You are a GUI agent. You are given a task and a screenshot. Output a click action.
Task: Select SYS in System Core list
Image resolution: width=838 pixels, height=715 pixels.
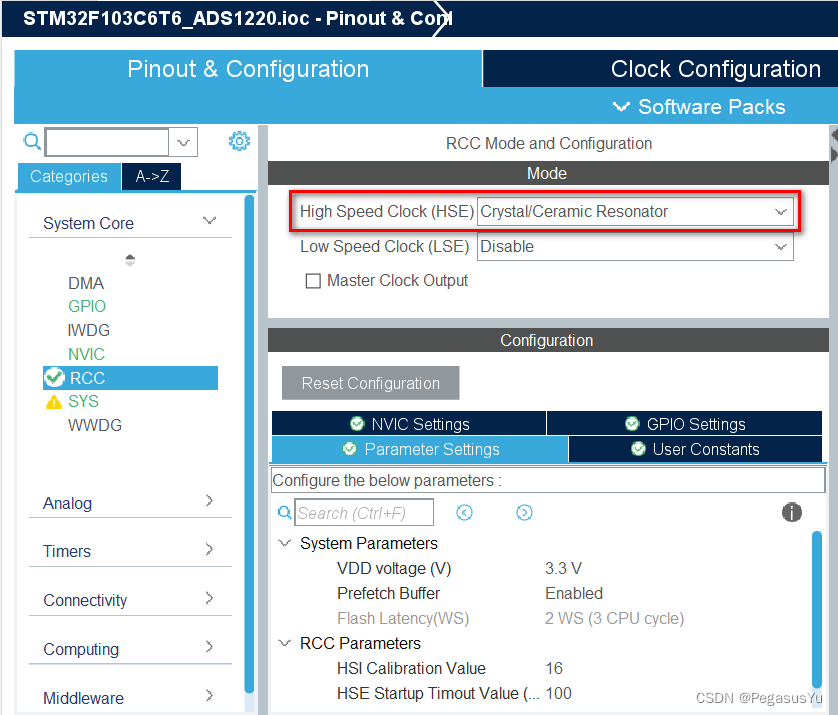pyautogui.click(x=83, y=401)
